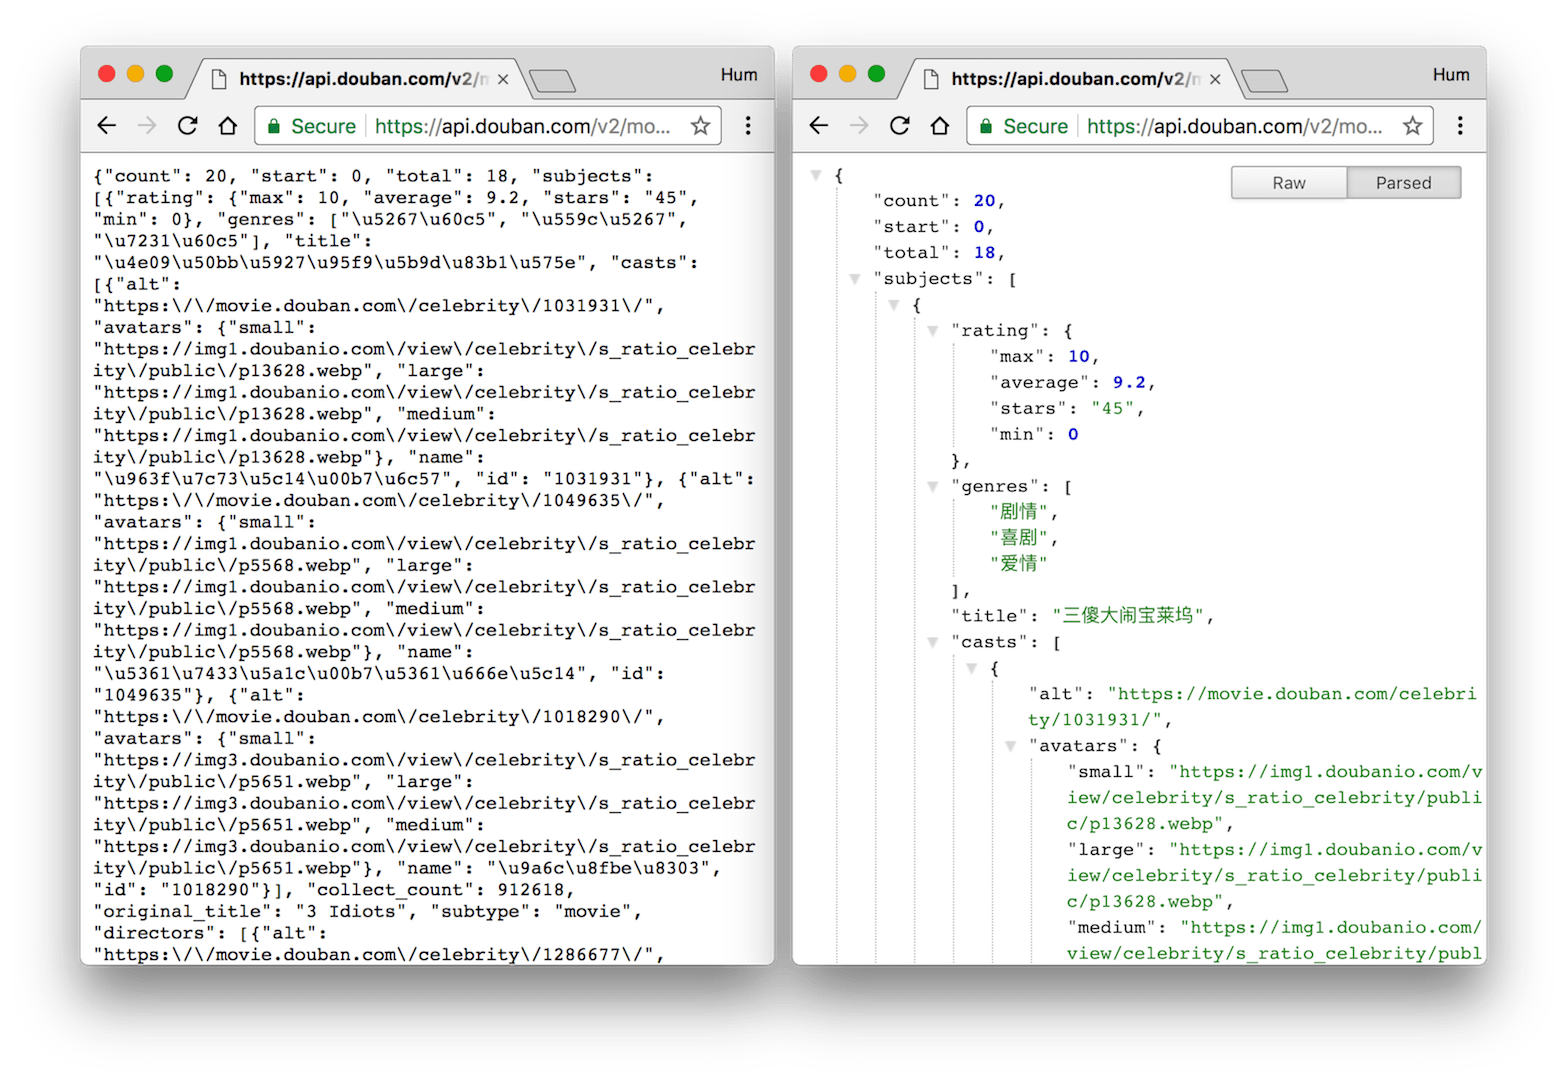Collapse the "subjects" array node
Image resolution: width=1567 pixels, height=1080 pixels.
coord(855,279)
